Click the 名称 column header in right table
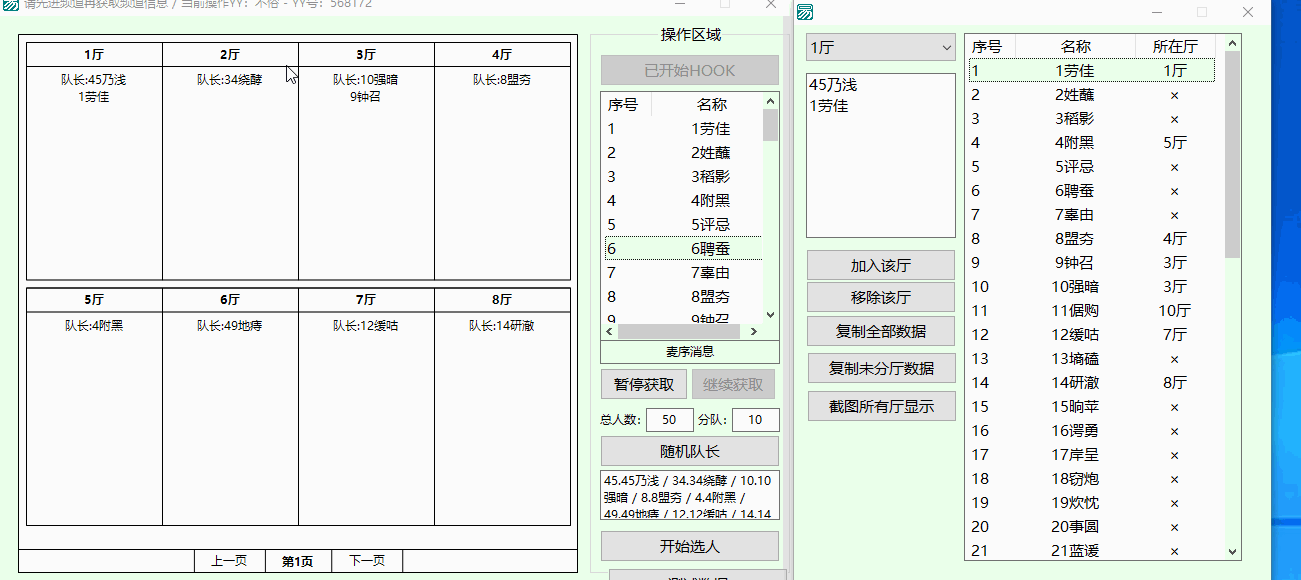 coord(1076,46)
